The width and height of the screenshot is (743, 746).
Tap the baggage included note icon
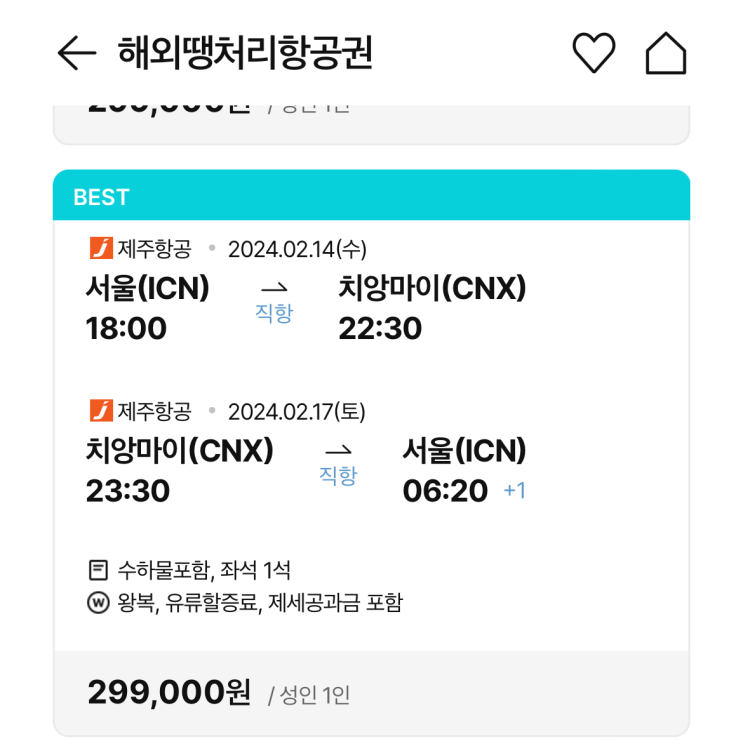98,571
